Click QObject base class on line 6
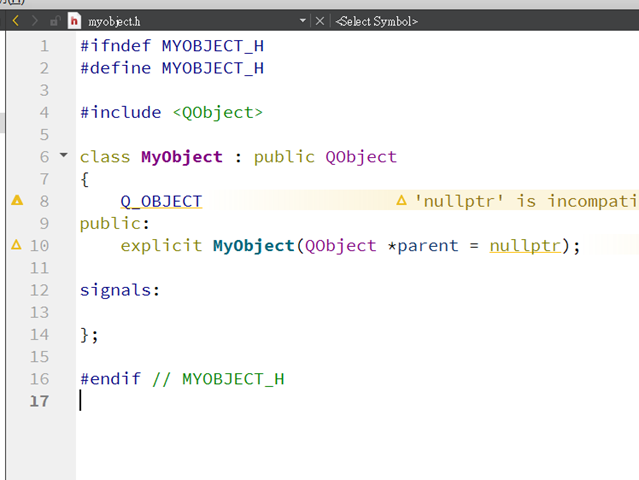 pos(361,157)
